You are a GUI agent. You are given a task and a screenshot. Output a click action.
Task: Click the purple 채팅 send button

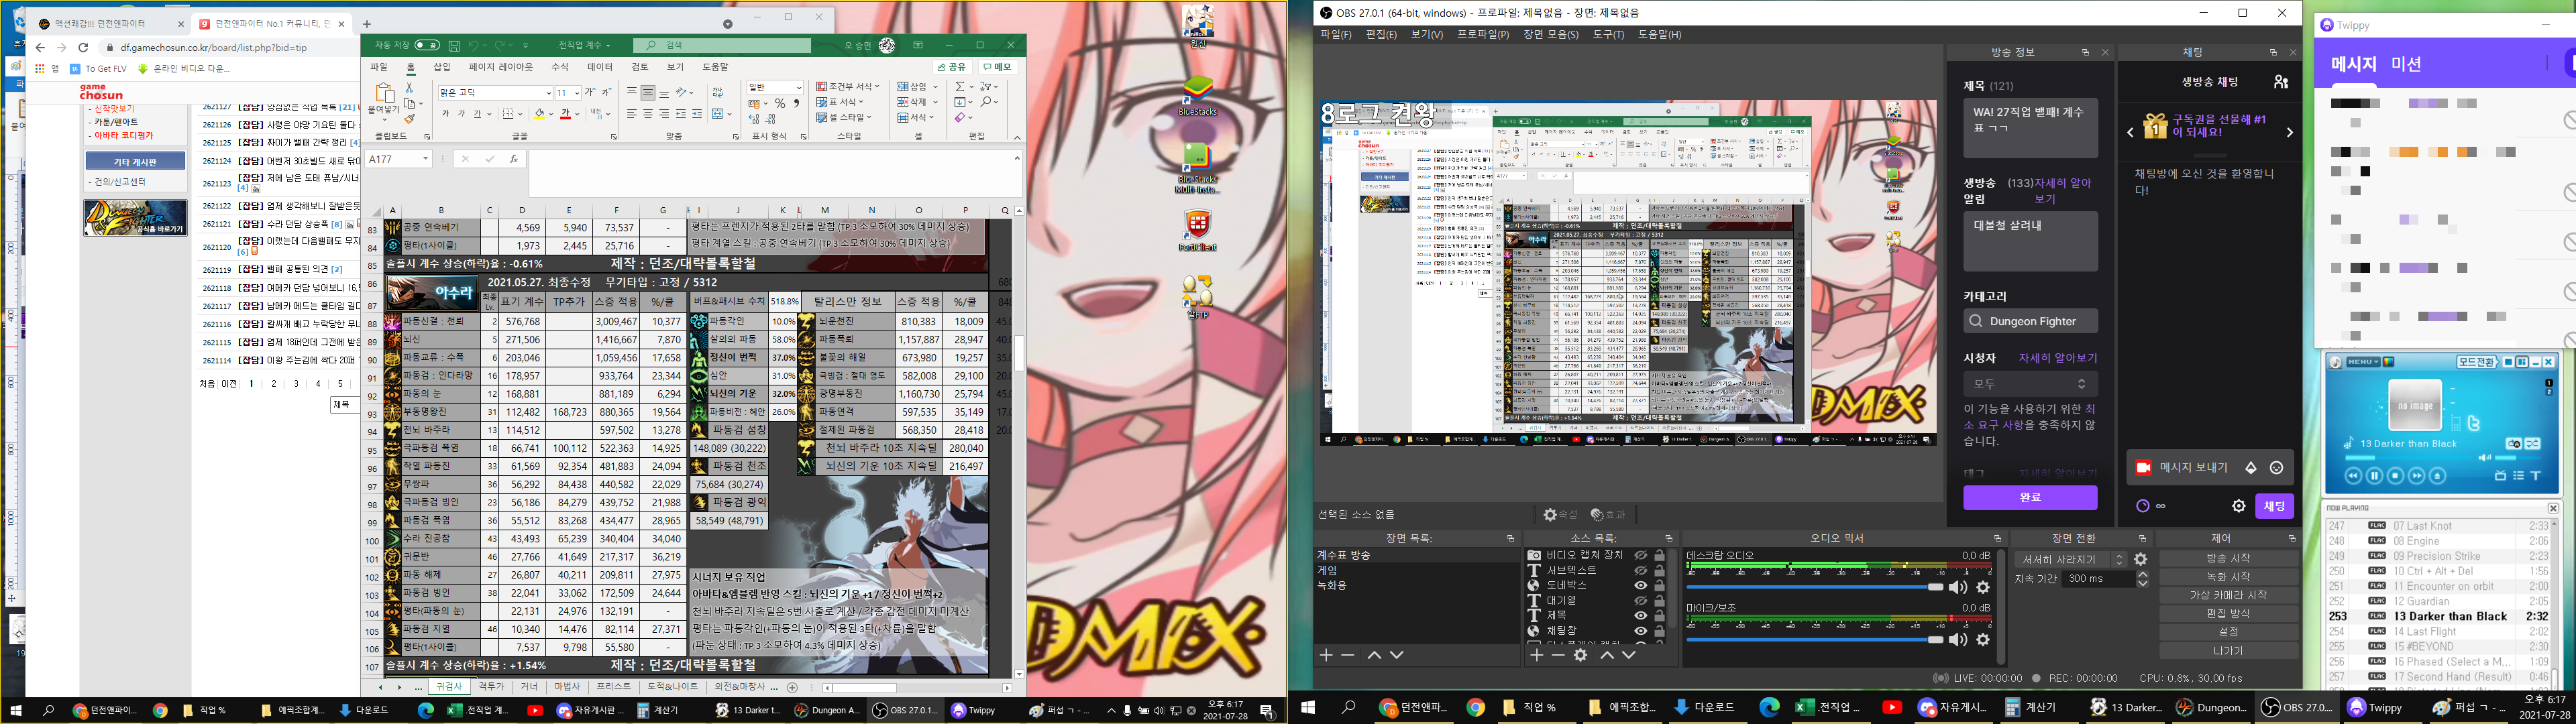pos(2274,506)
